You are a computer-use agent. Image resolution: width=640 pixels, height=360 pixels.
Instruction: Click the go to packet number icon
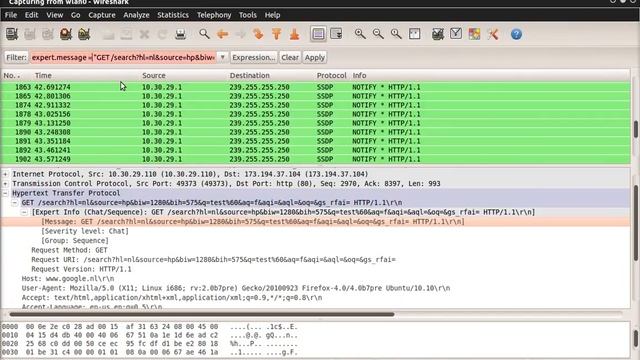(x=258, y=34)
